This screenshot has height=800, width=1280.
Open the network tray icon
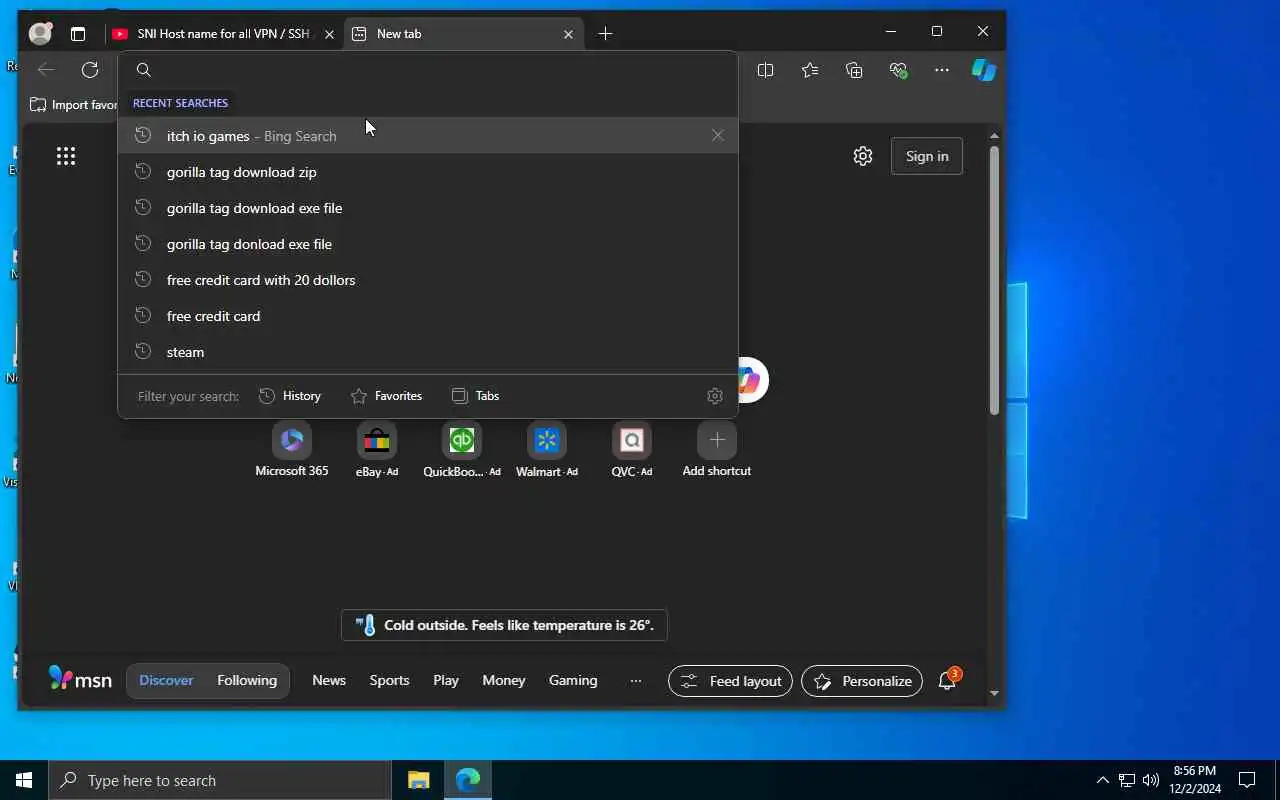(1127, 780)
